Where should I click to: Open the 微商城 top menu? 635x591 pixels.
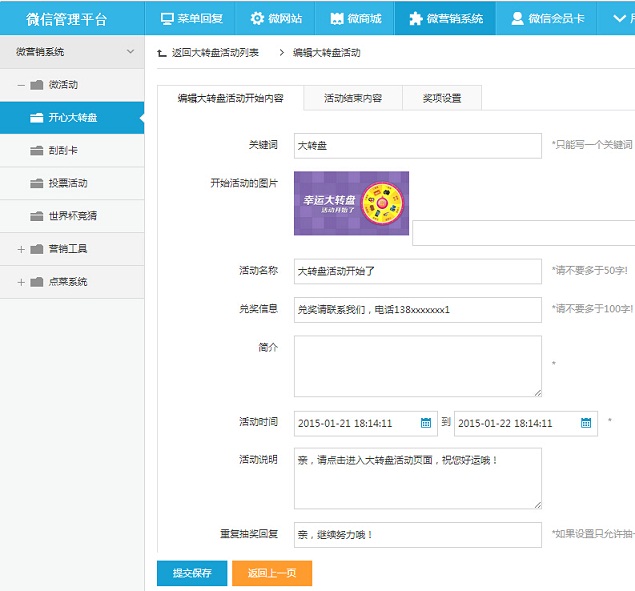coord(355,18)
